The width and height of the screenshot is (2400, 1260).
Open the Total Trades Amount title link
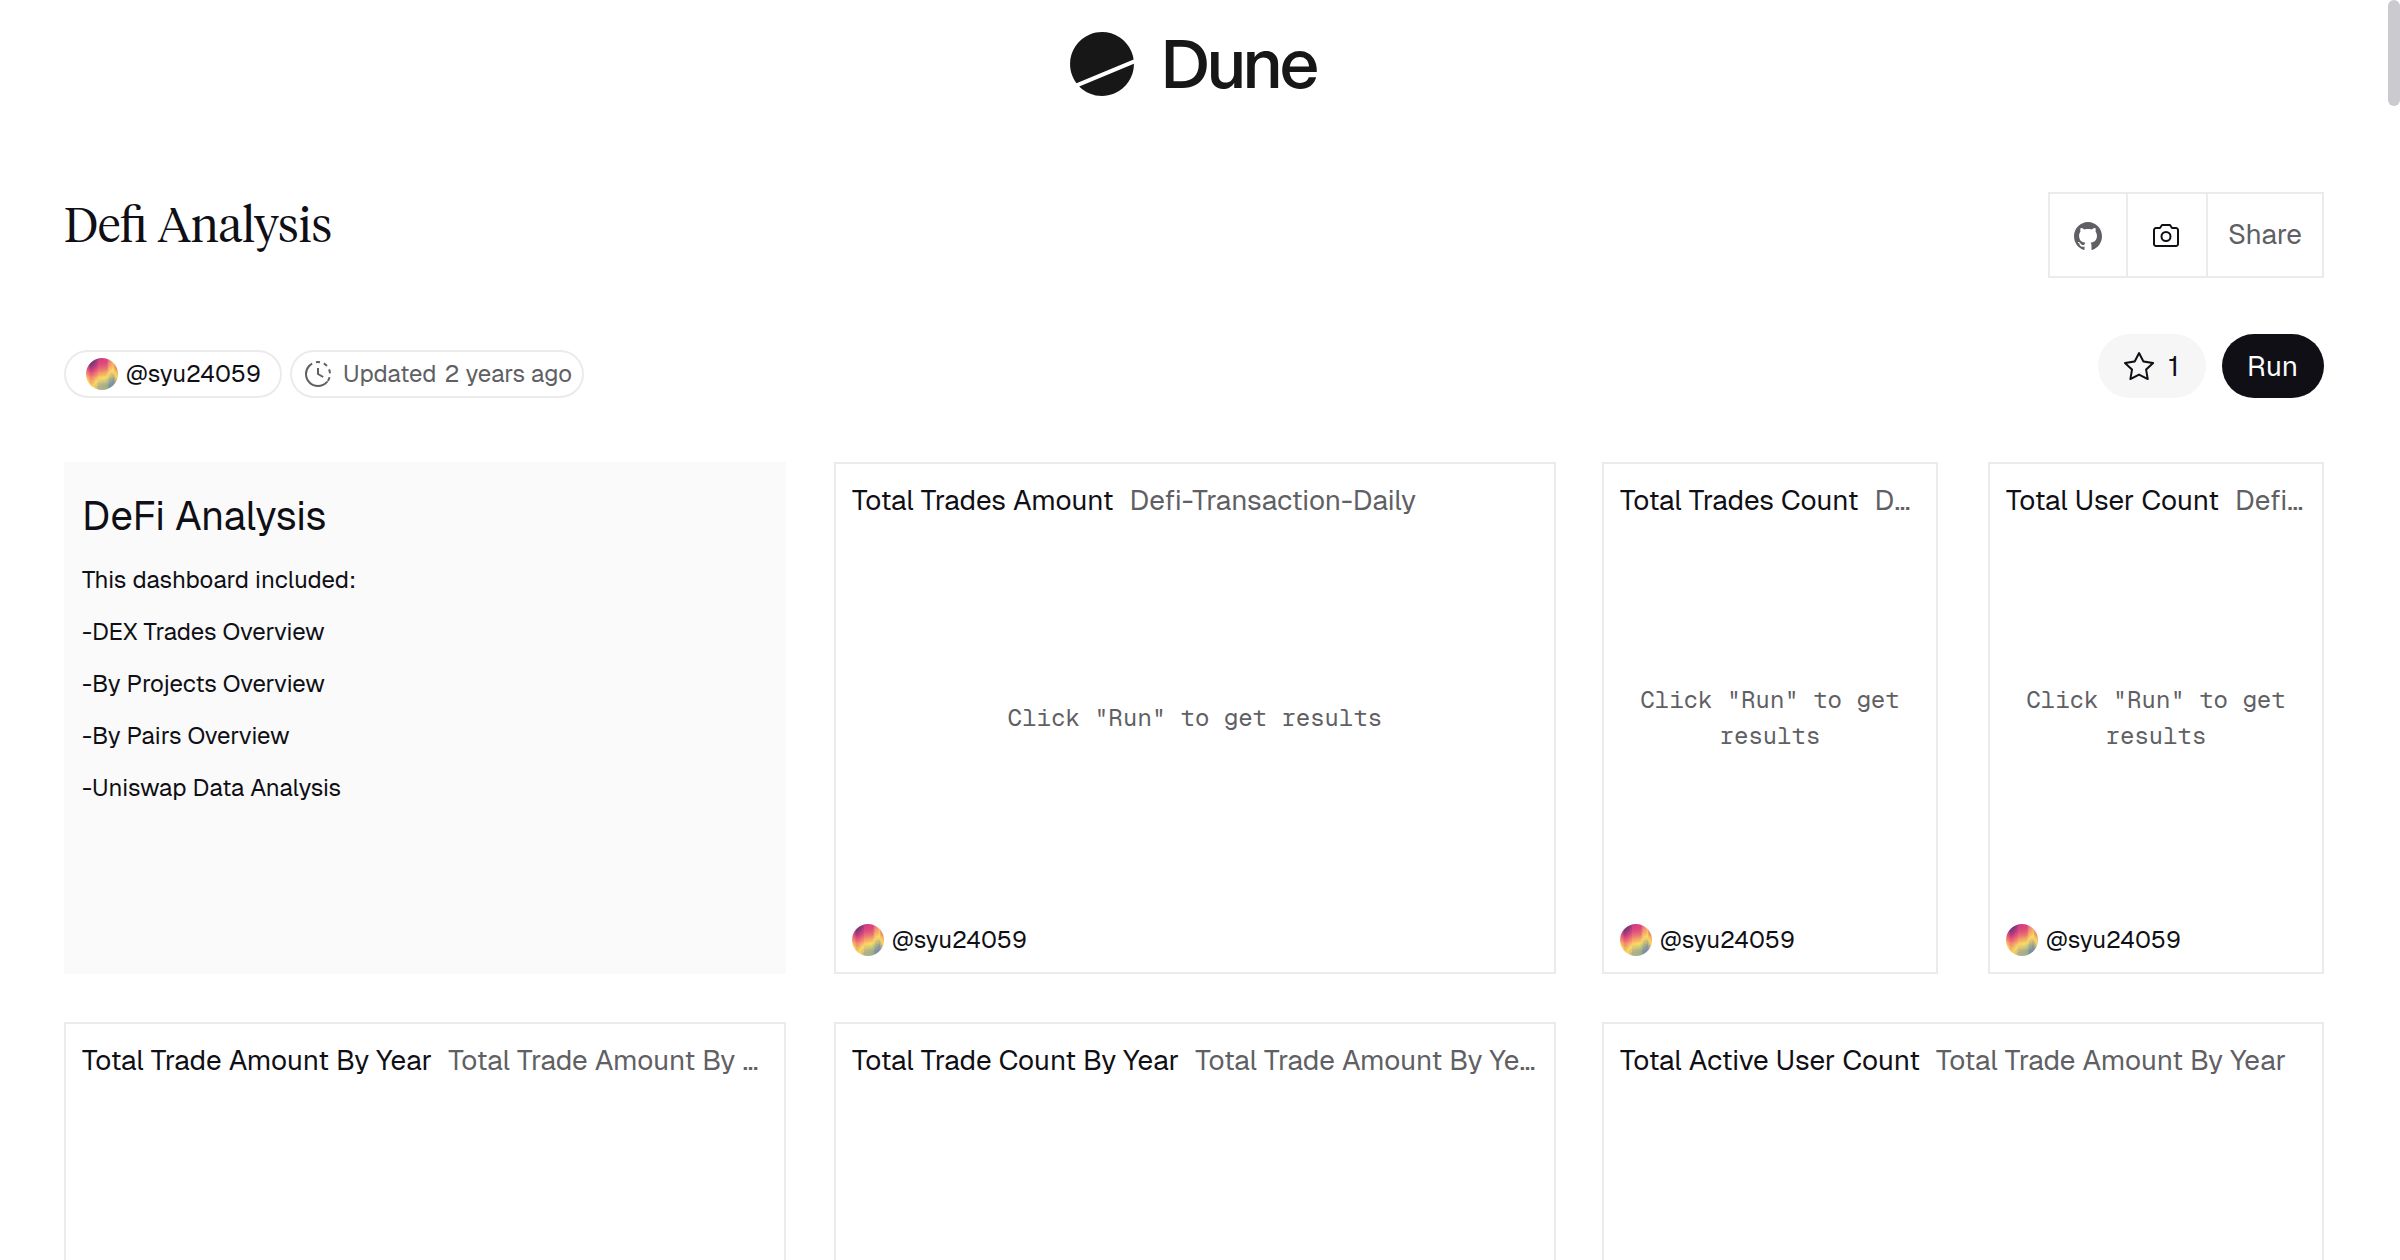point(981,501)
